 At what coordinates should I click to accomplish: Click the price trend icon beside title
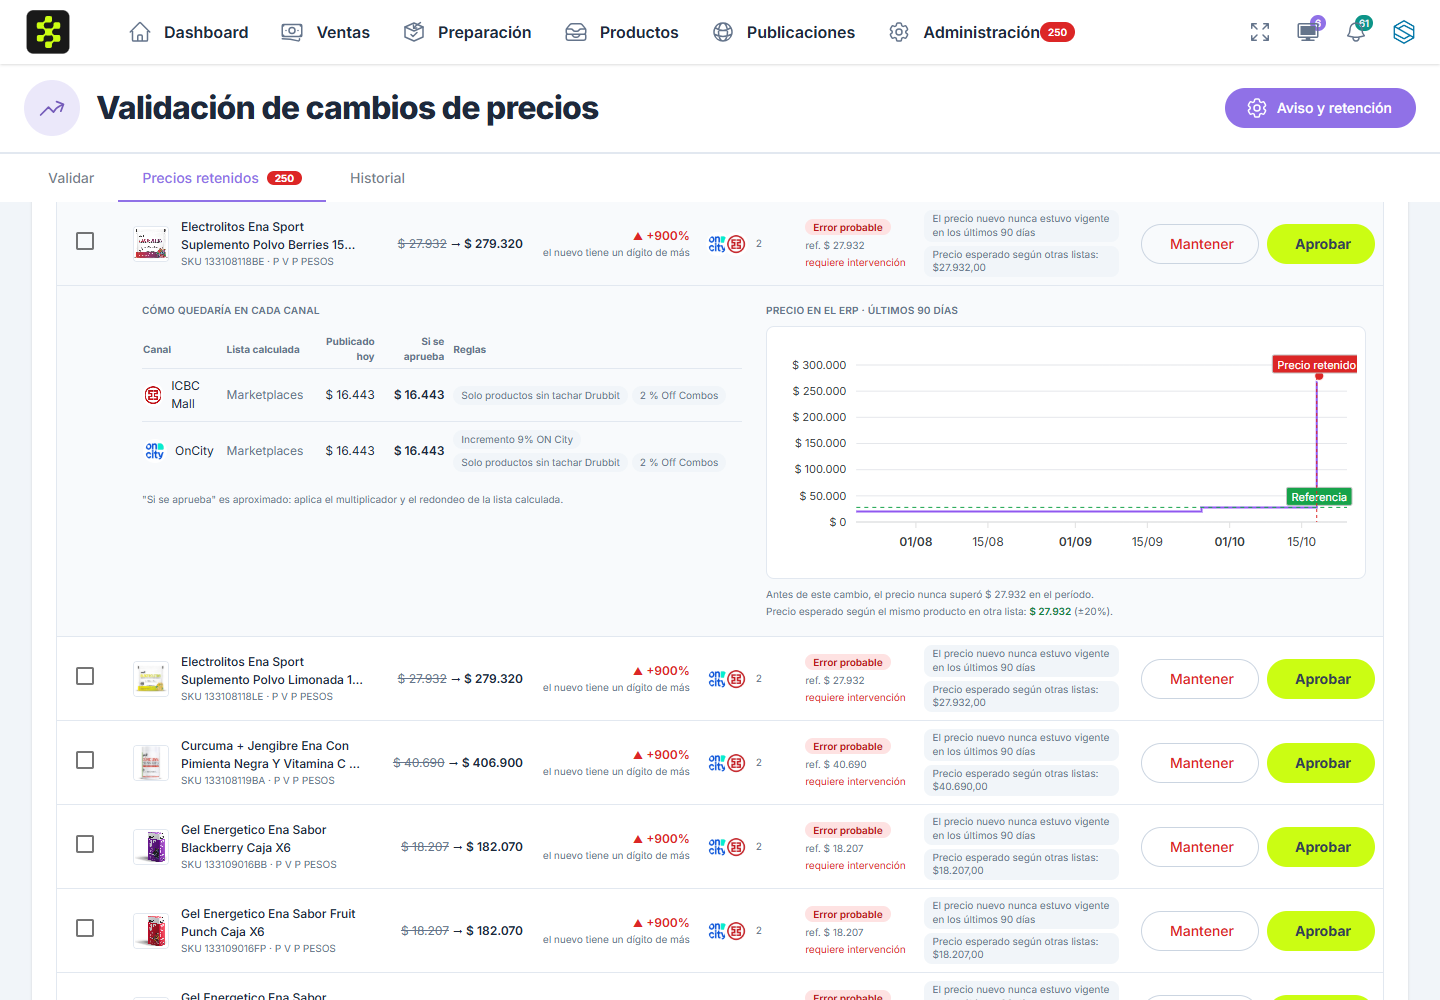click(x=52, y=108)
